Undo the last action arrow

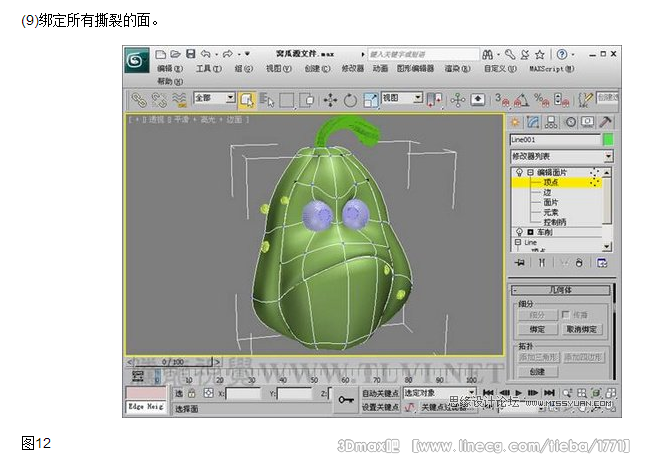[x=206, y=54]
